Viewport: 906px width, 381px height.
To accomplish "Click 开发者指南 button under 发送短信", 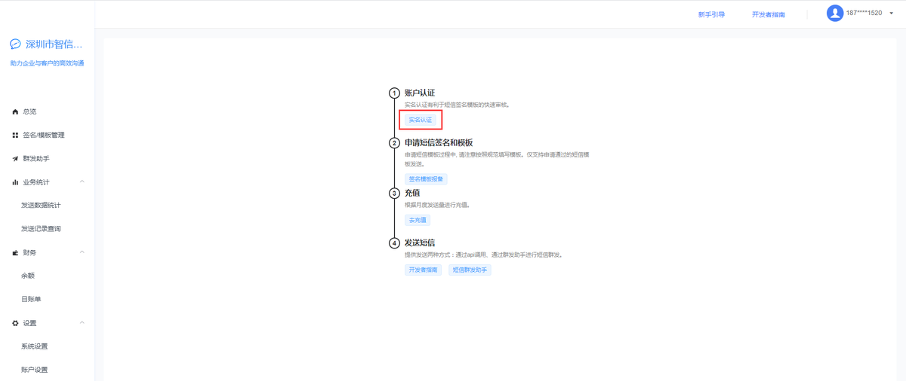I will tap(423, 270).
